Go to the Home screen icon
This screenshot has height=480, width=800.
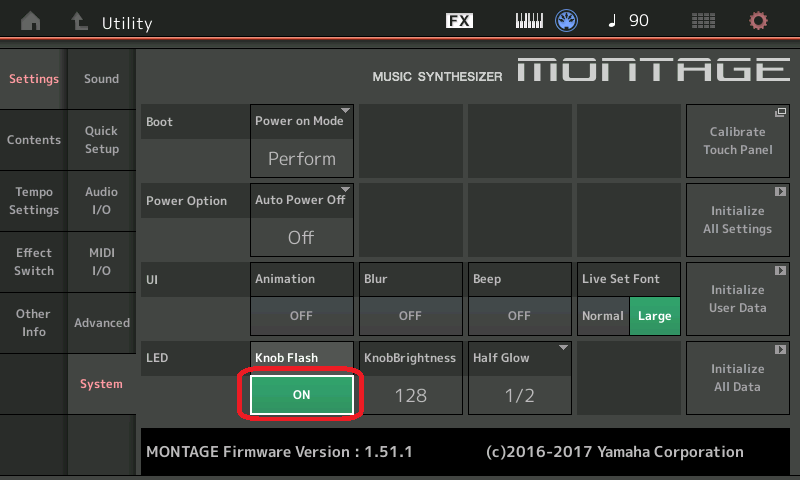(32, 21)
